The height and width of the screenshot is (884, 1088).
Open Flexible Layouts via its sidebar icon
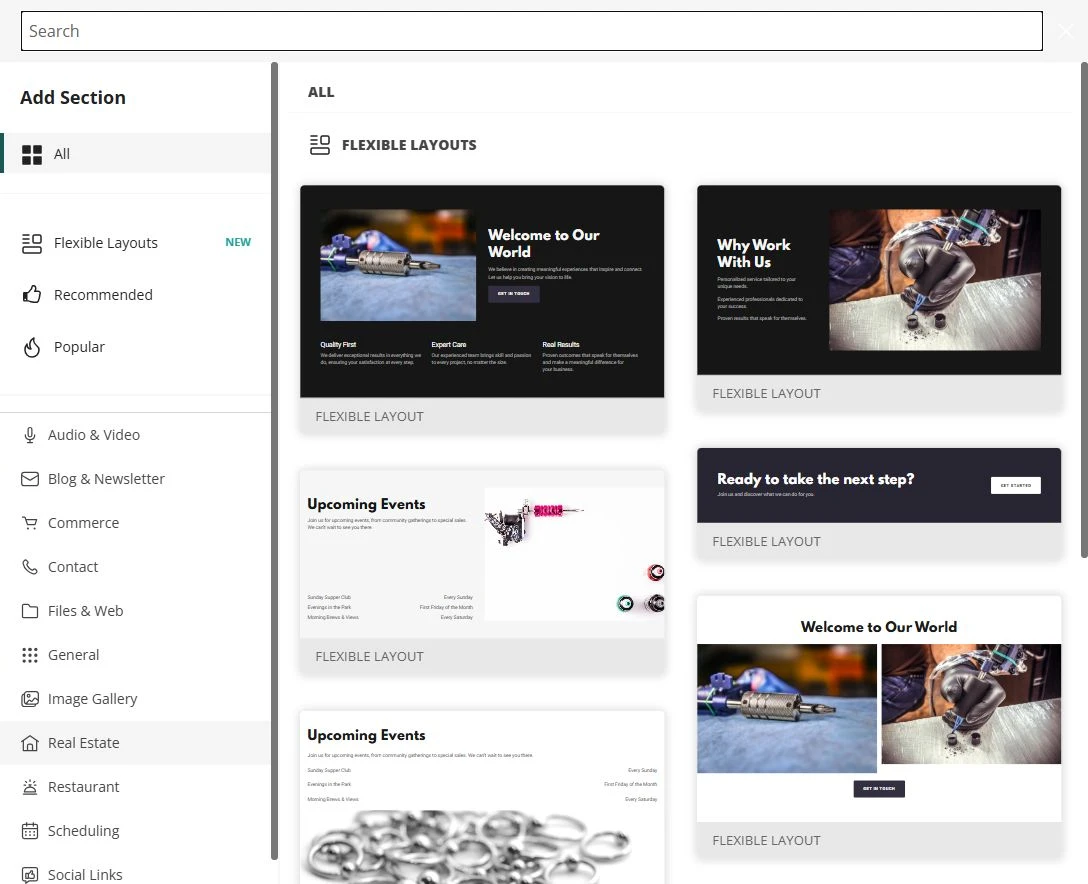pos(32,243)
